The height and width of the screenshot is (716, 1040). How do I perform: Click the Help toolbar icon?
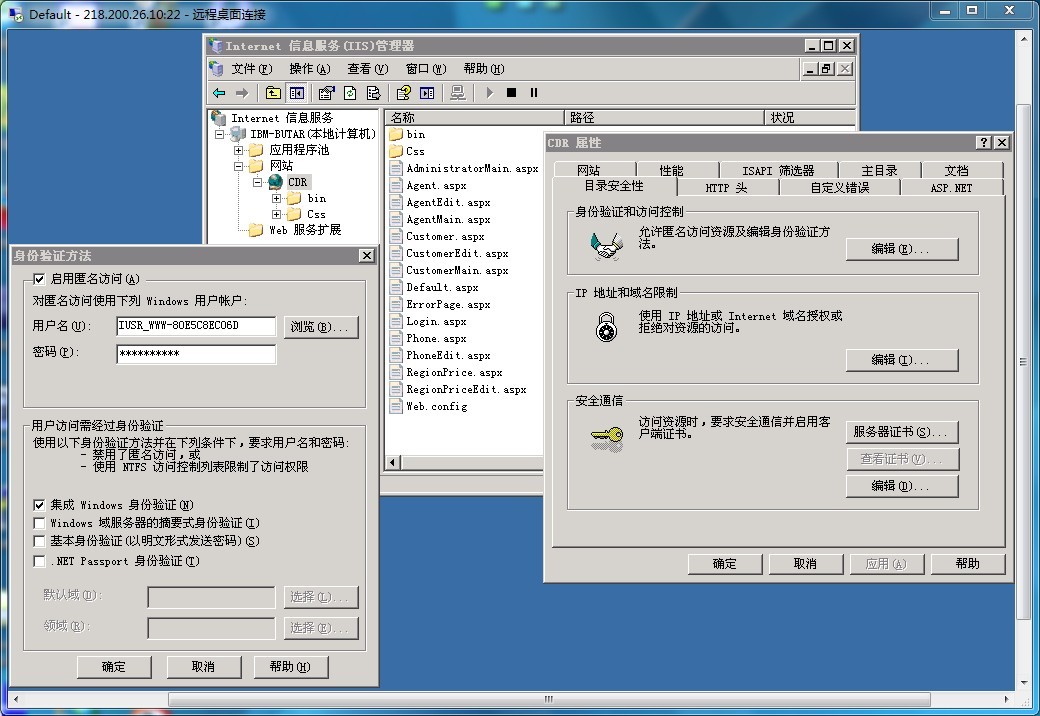[x=403, y=93]
